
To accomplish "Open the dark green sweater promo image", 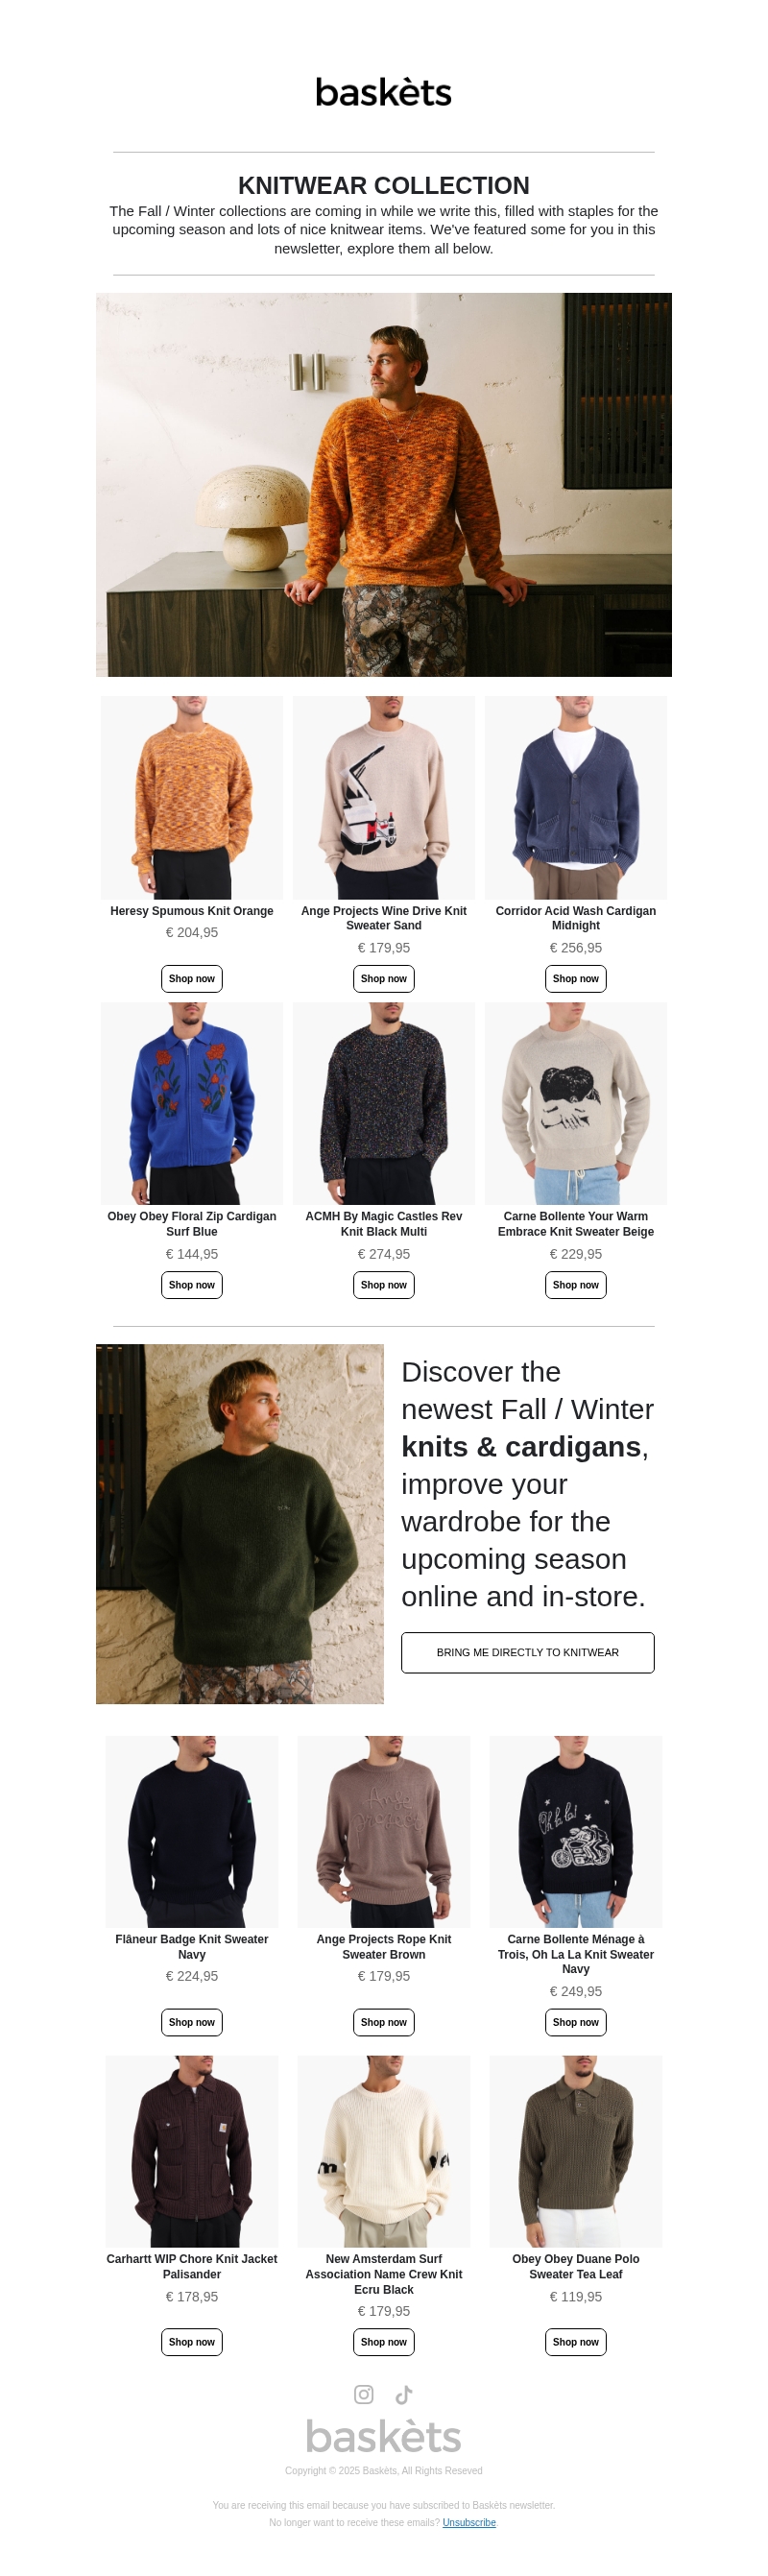I will 240,1524.
